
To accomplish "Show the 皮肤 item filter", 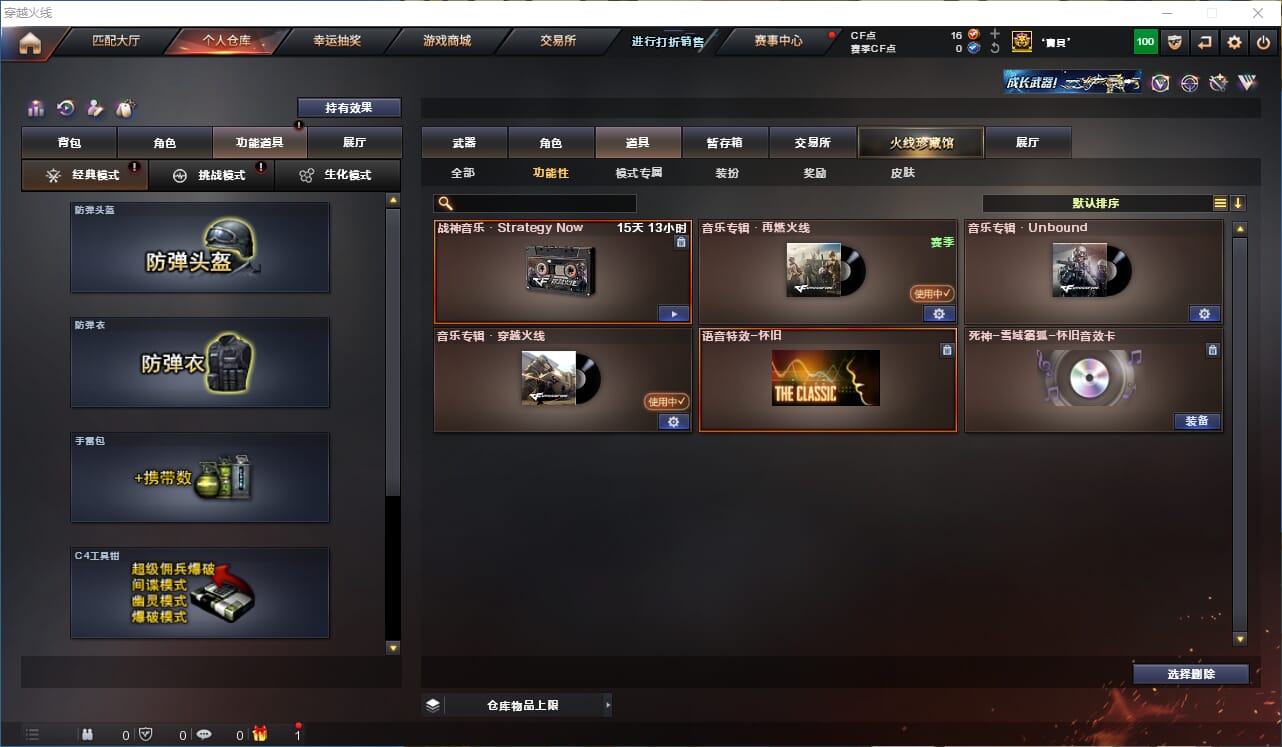I will (x=903, y=173).
